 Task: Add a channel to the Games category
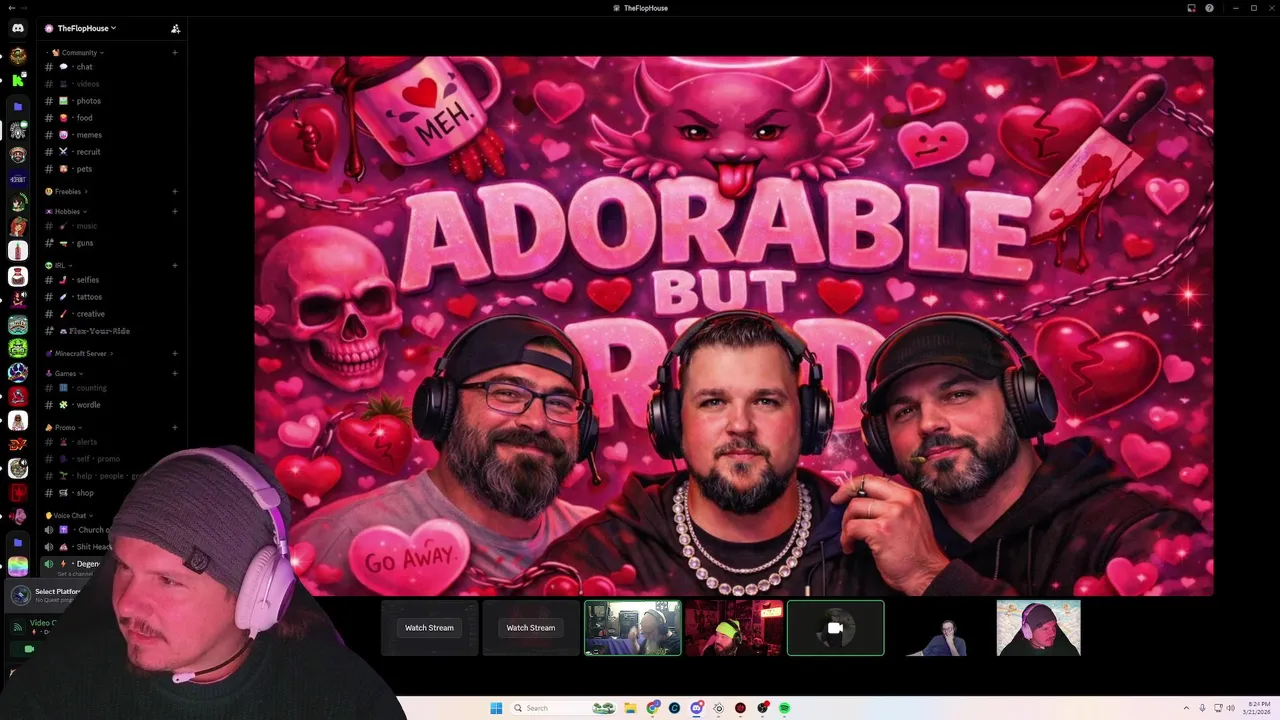[175, 373]
